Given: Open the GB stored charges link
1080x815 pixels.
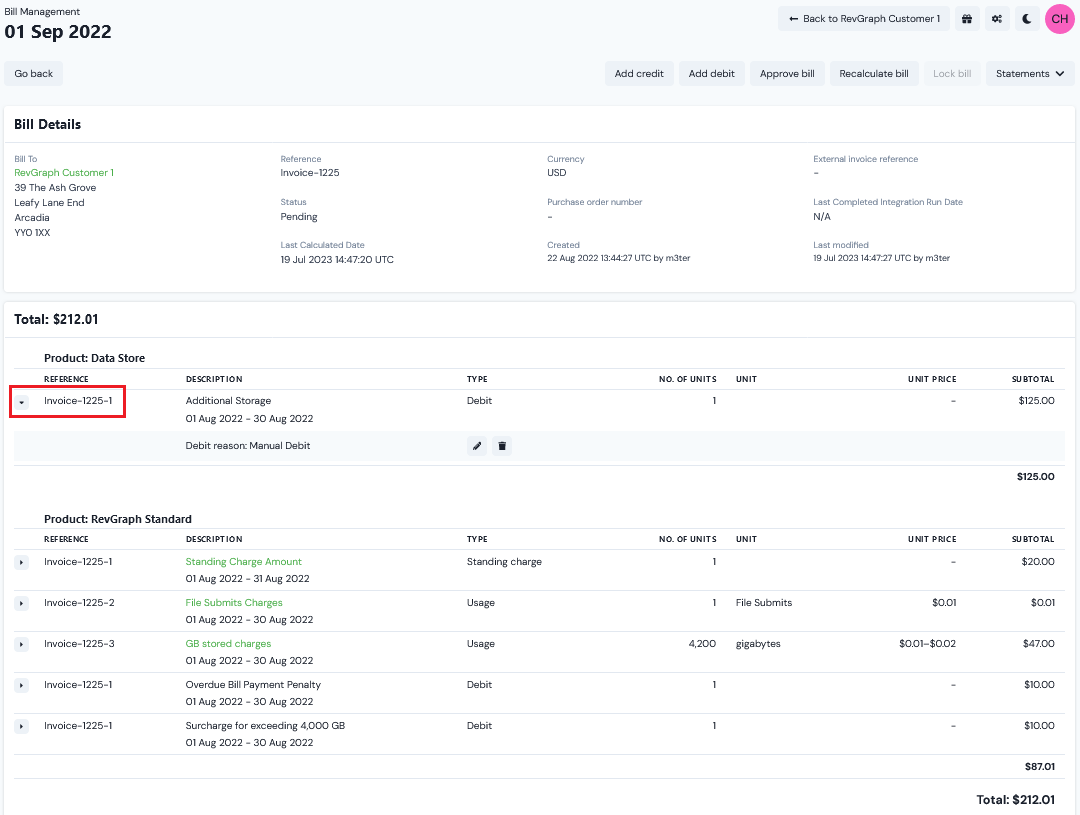Looking at the screenshot, I should pyautogui.click(x=228, y=643).
